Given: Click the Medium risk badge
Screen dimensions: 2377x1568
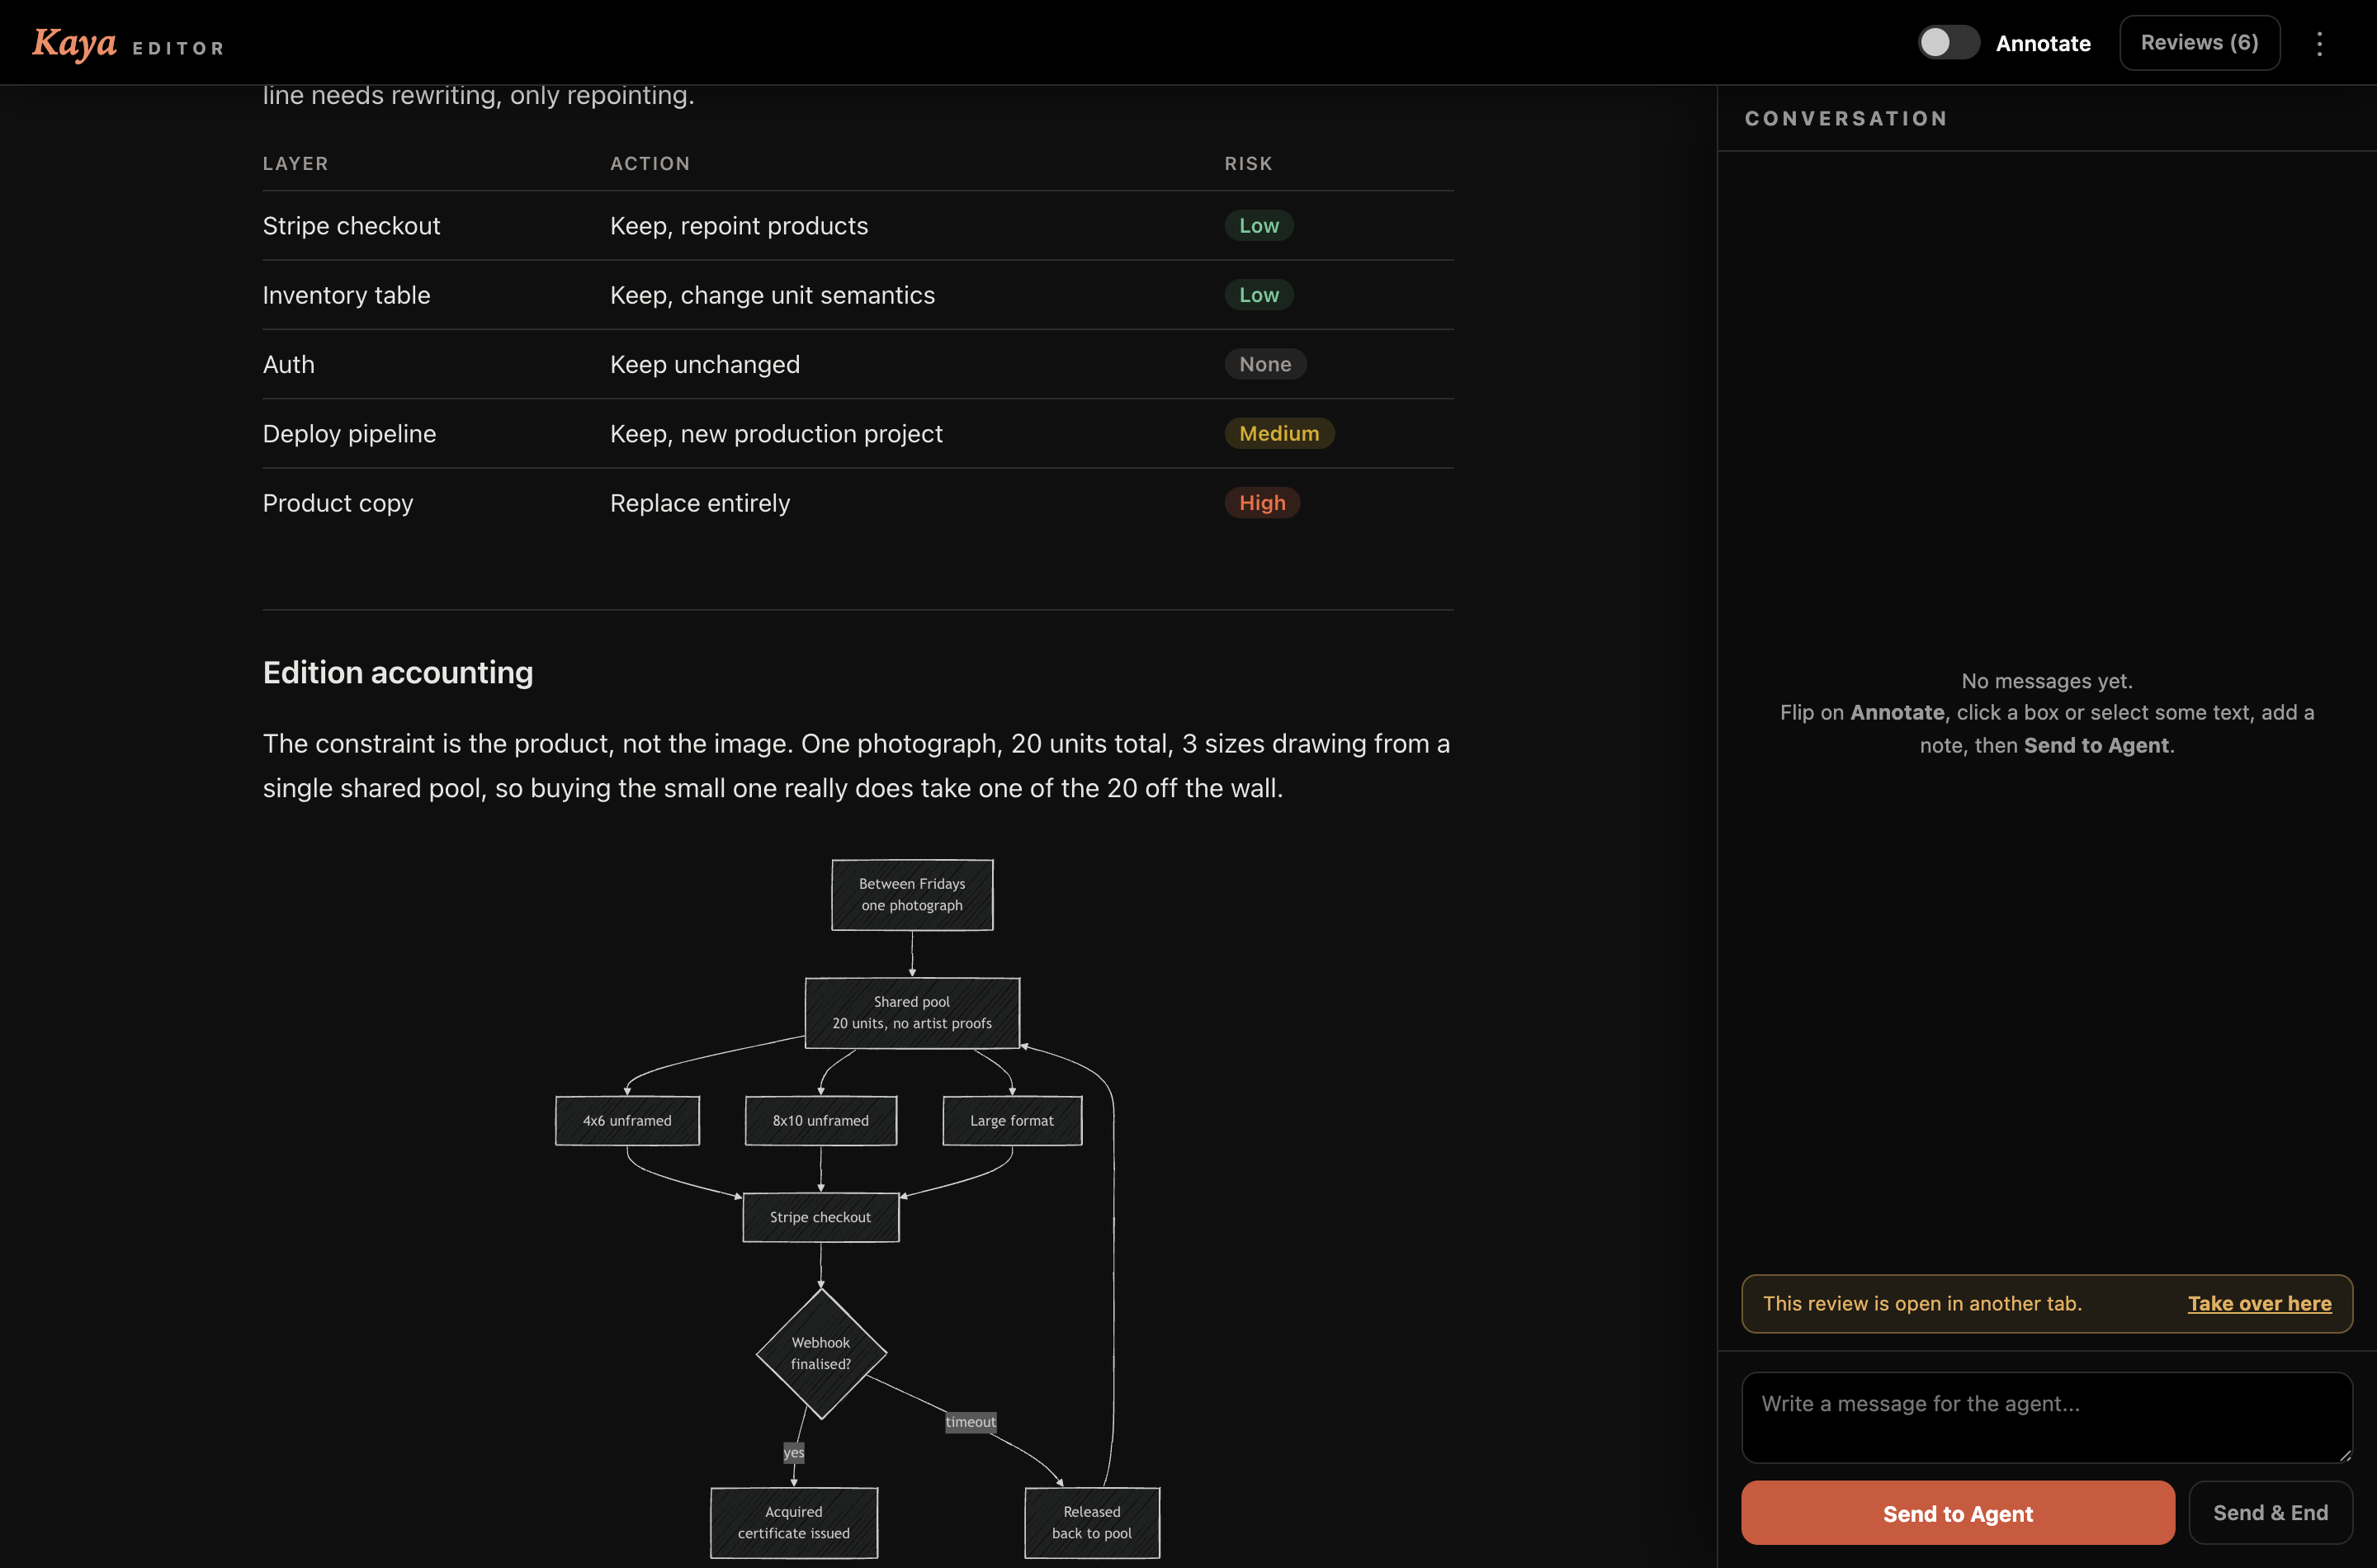Looking at the screenshot, I should pos(1279,433).
